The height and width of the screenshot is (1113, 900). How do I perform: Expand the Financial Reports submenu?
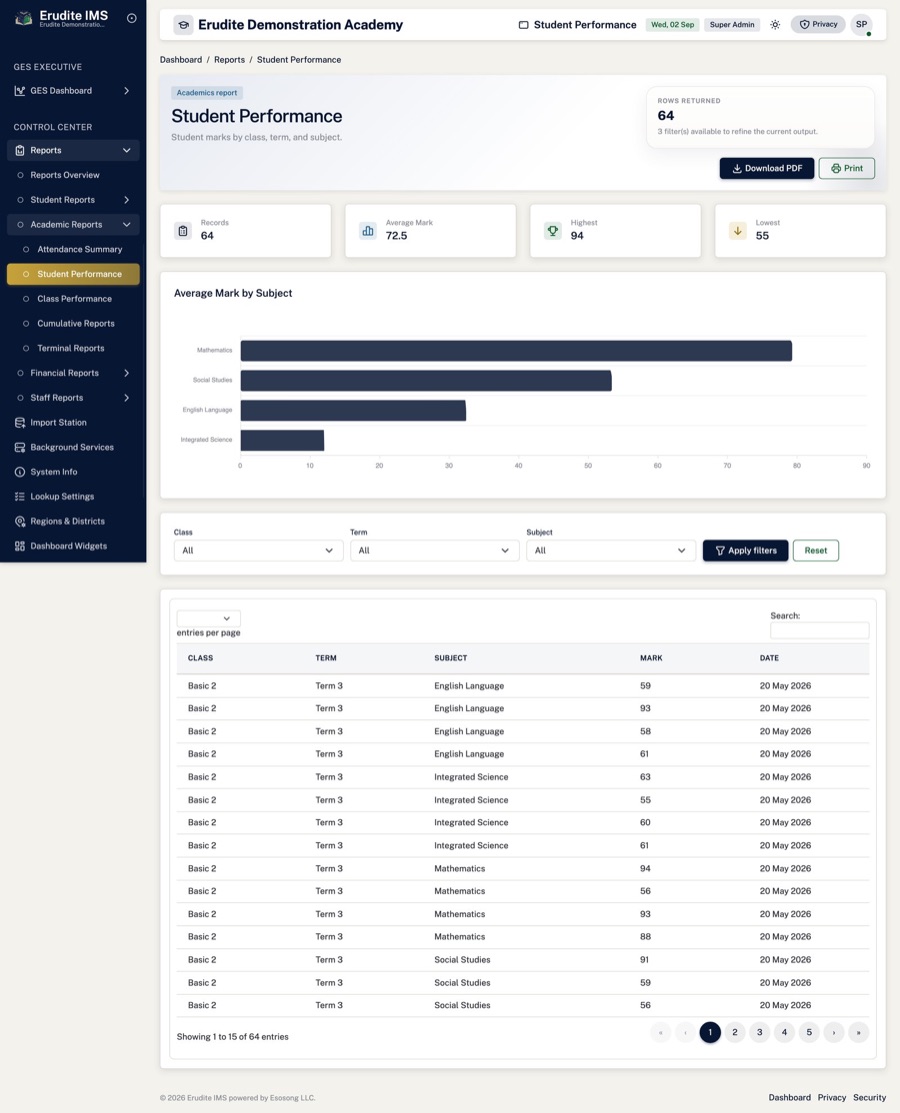point(126,373)
